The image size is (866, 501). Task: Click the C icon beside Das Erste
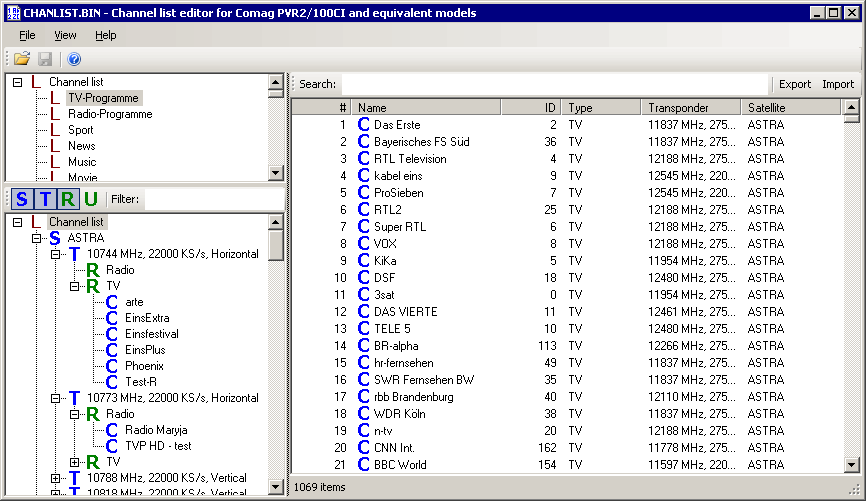364,125
